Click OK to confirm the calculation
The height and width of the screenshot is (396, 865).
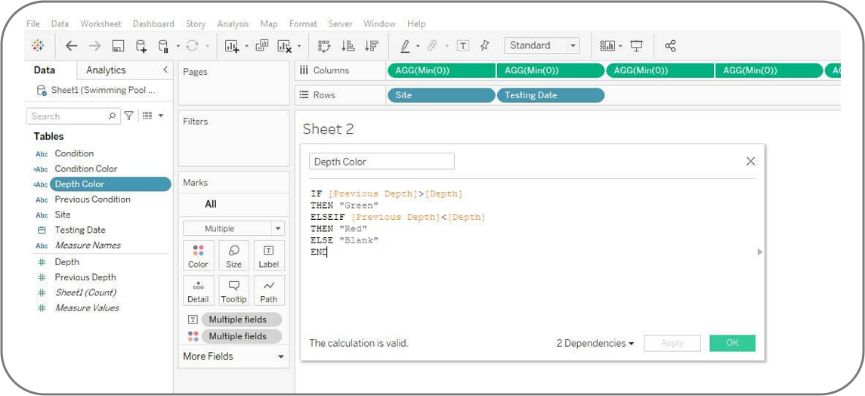(732, 343)
